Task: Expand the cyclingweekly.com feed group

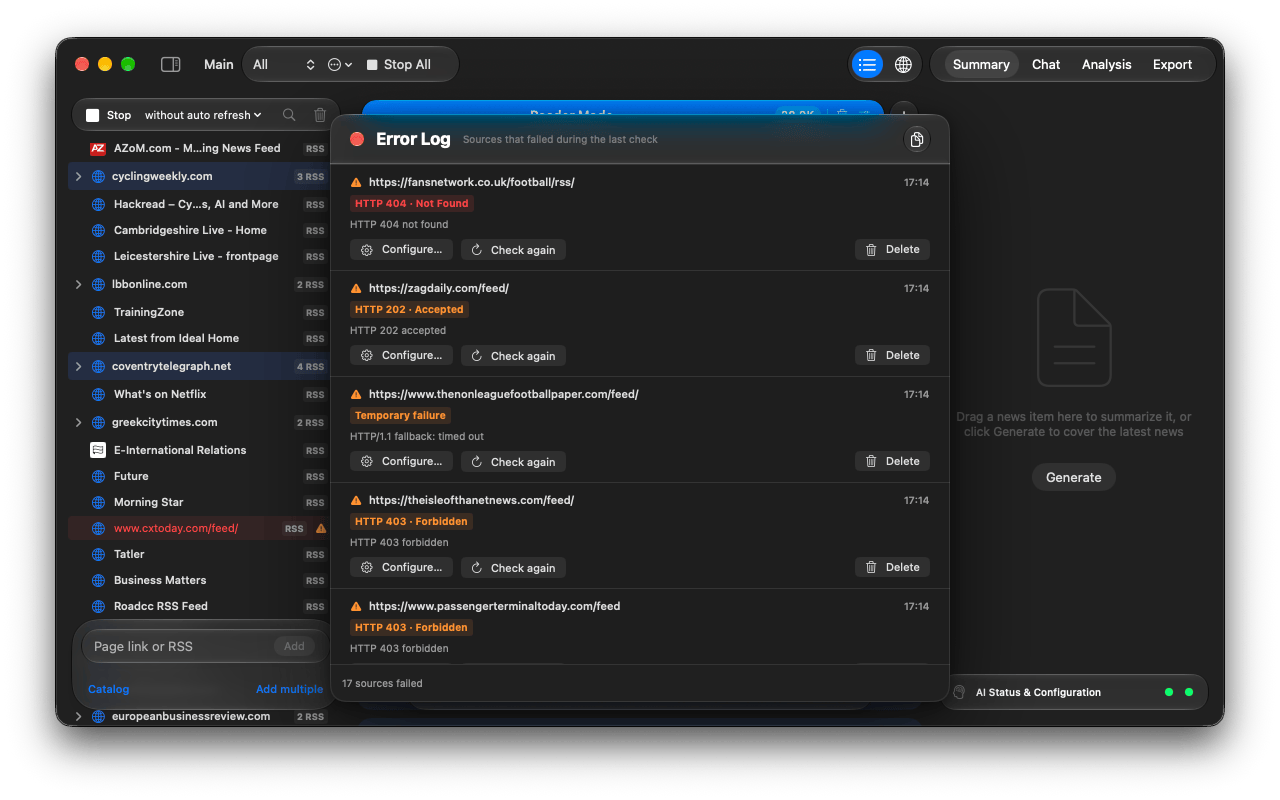Action: 79,176
